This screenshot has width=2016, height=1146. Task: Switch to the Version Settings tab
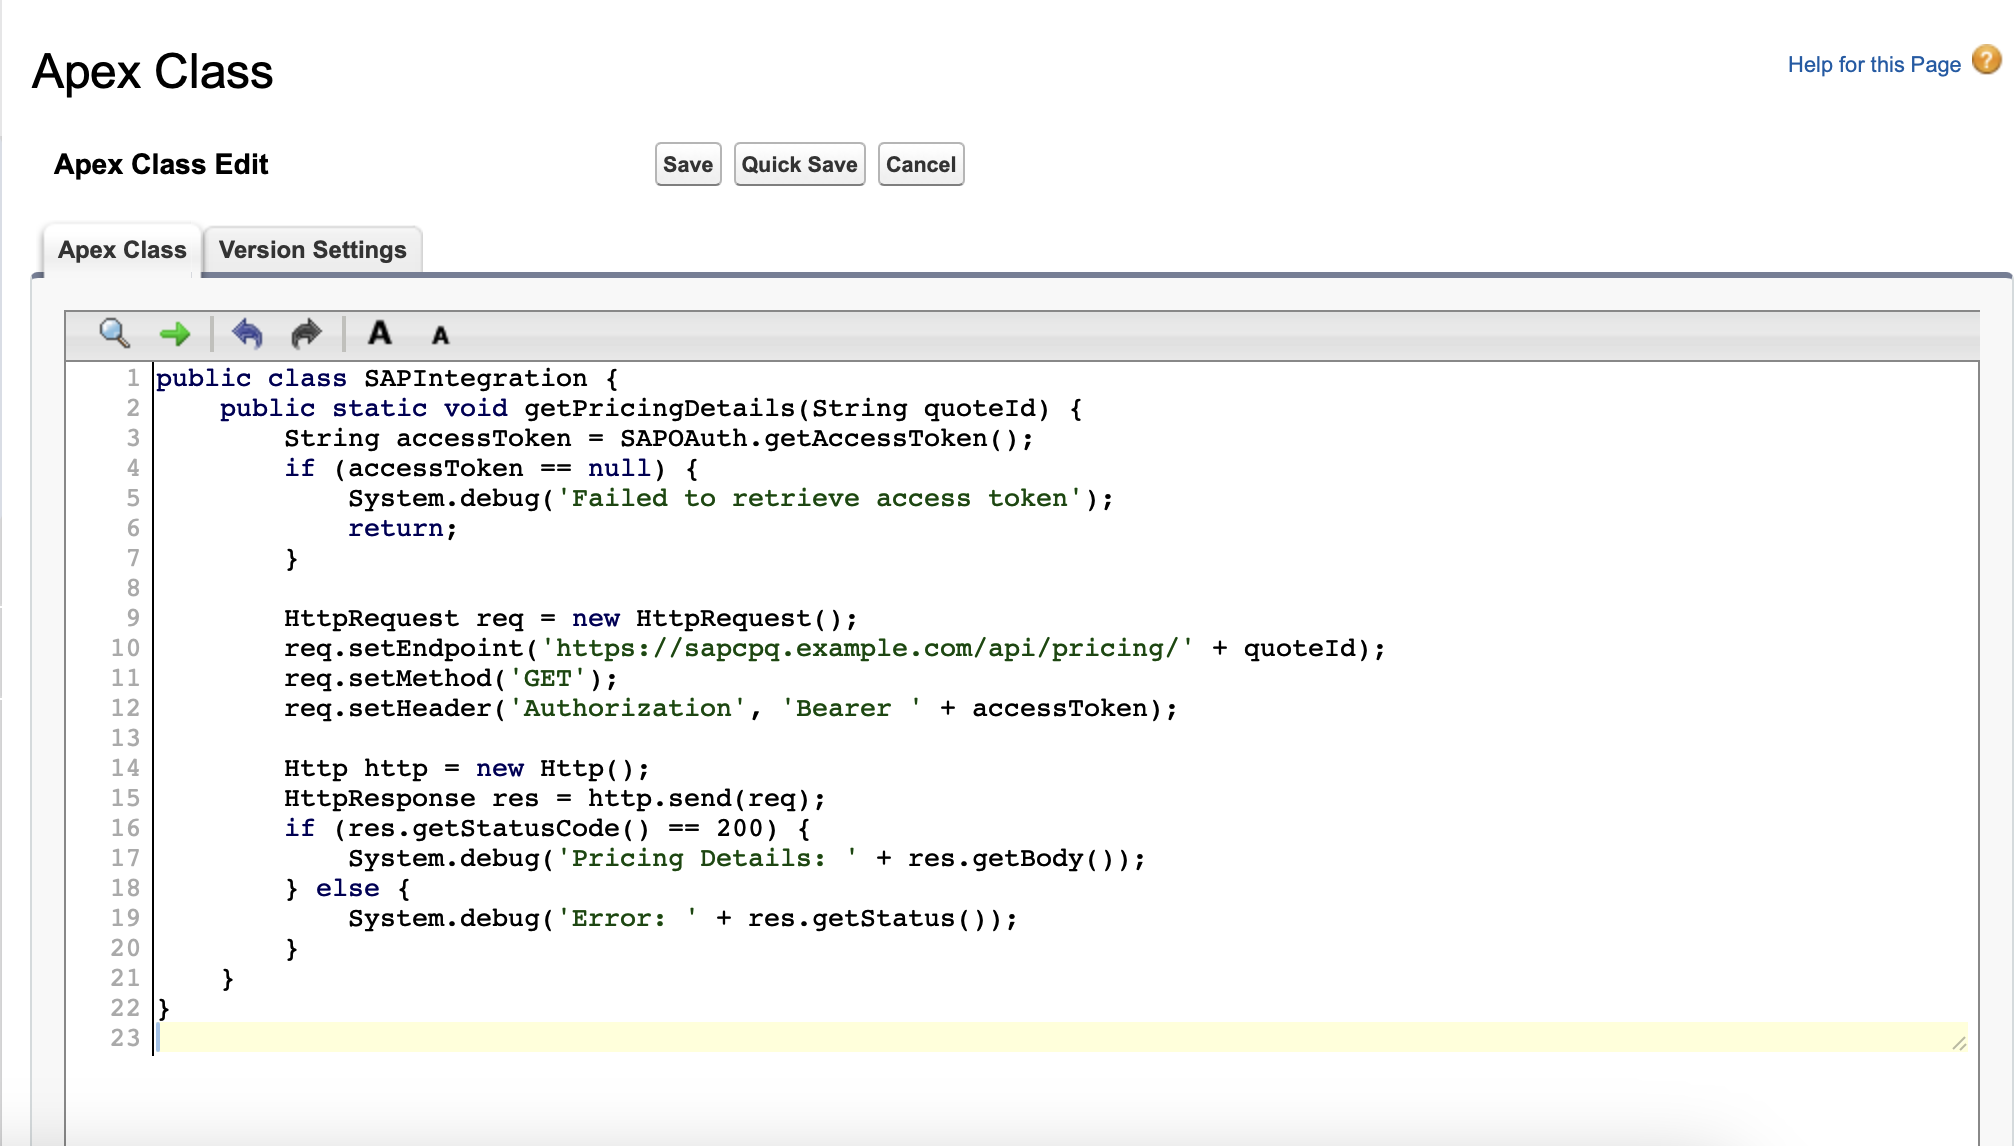313,249
